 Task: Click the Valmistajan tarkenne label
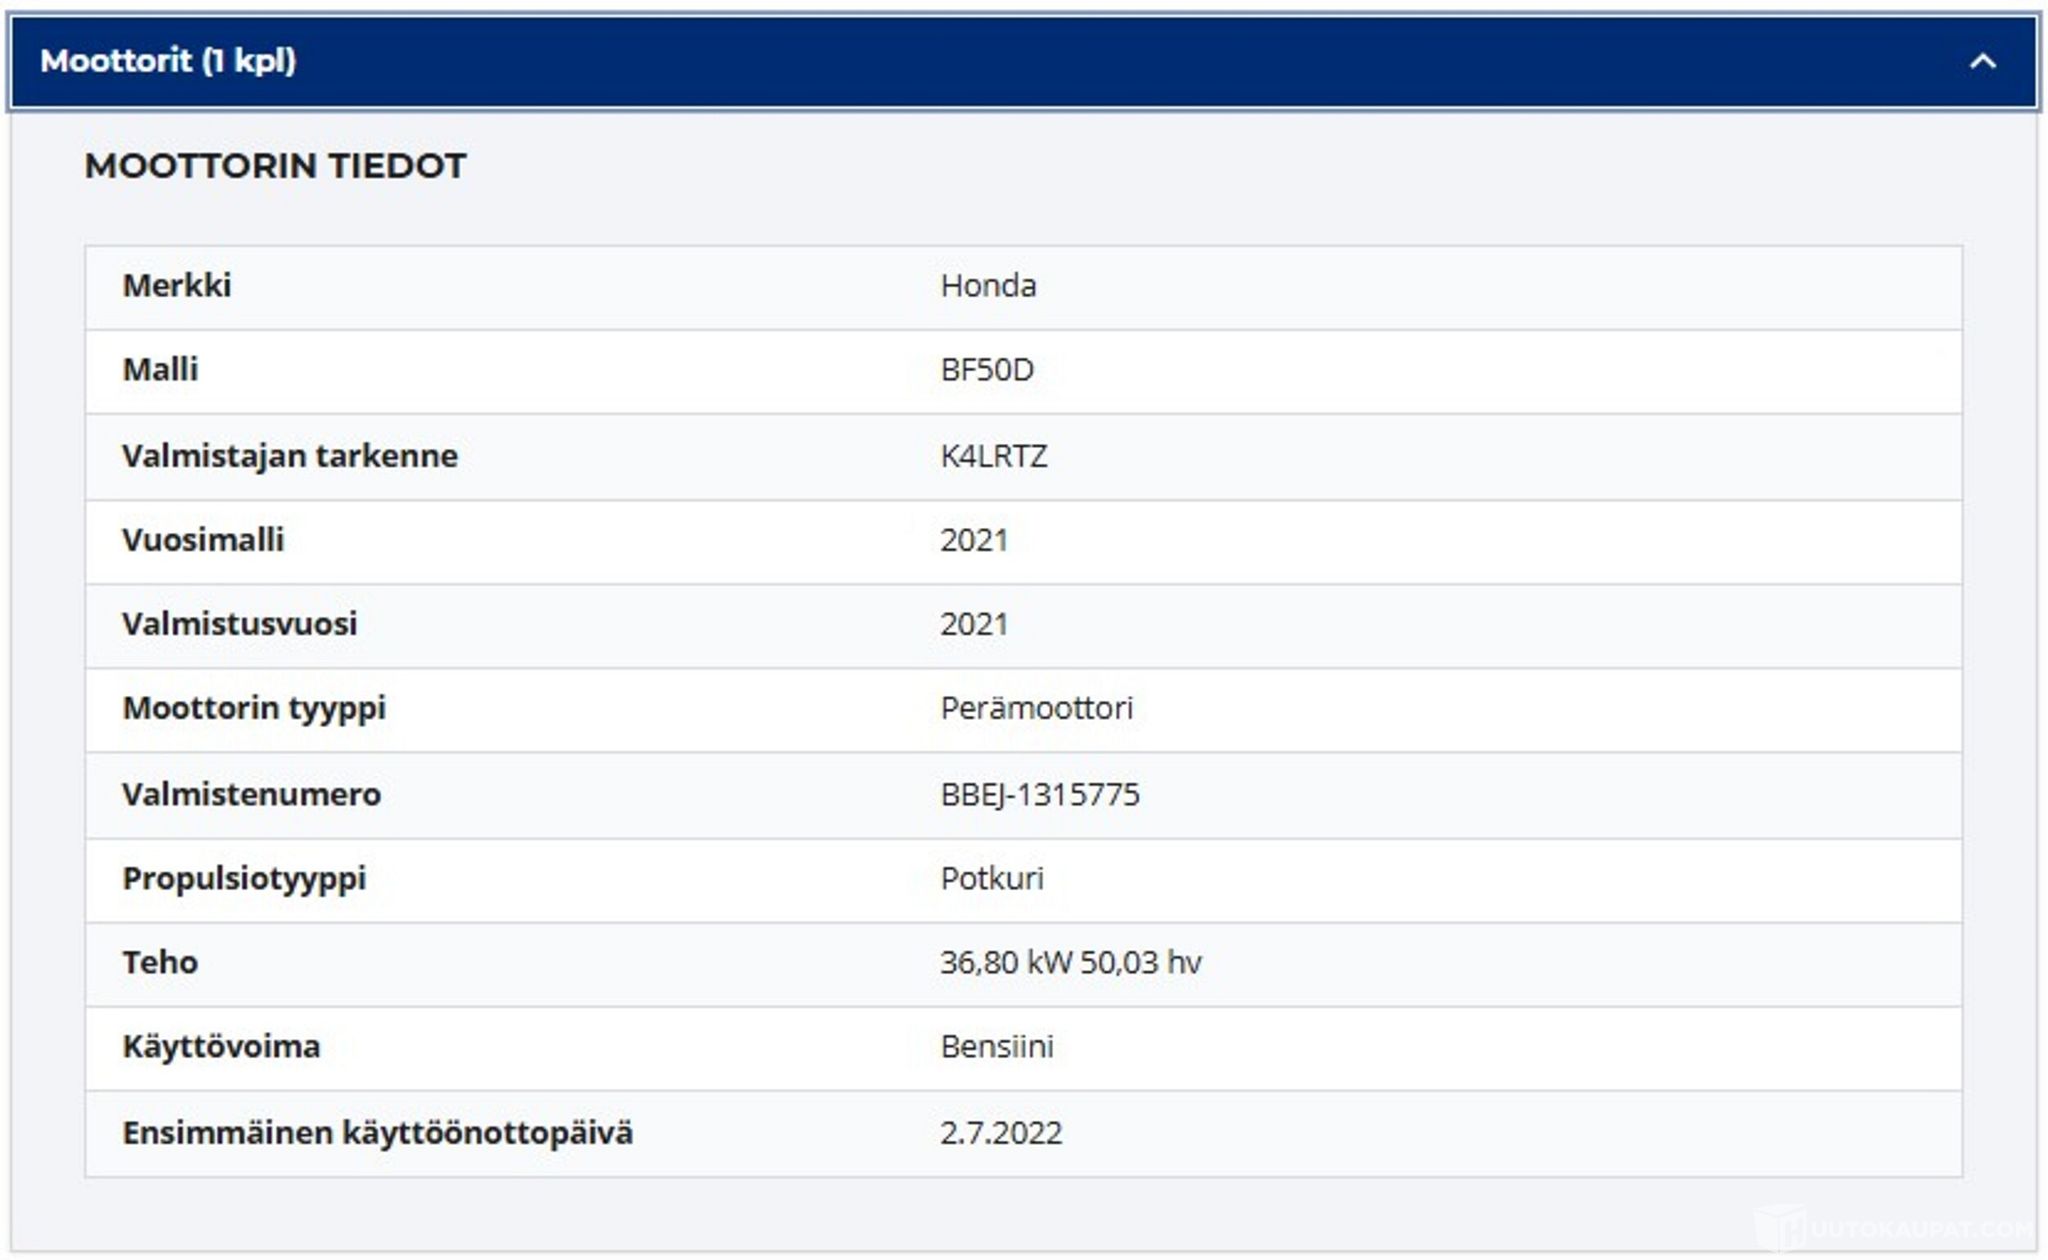pyautogui.click(x=290, y=456)
